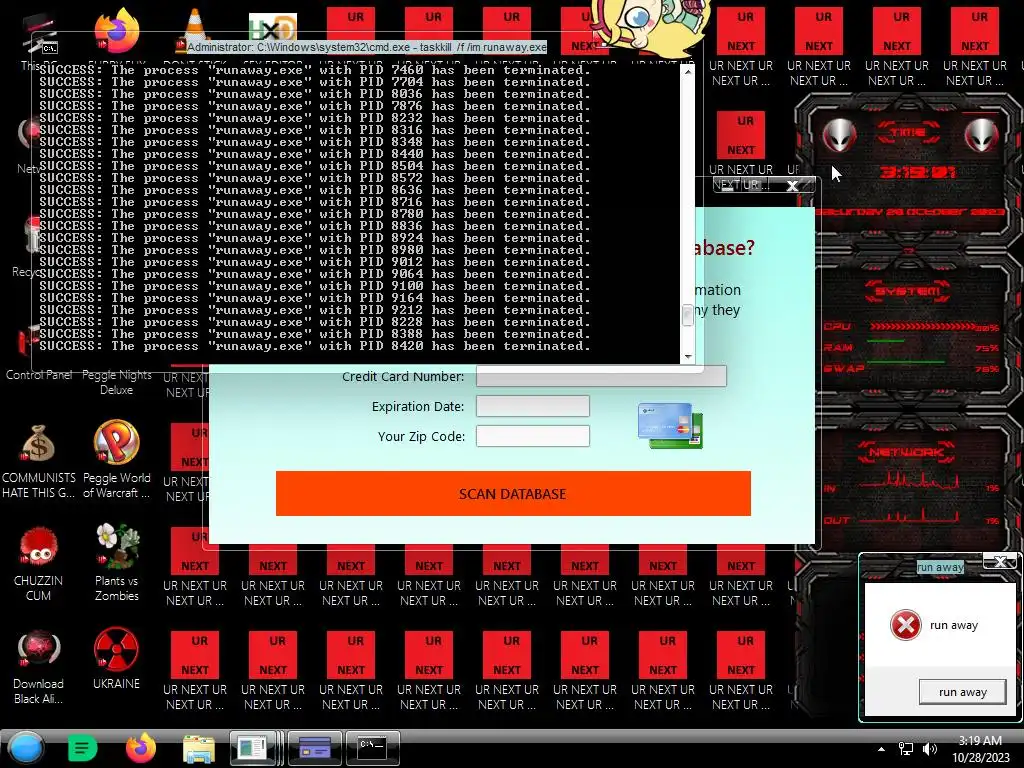
Task: Open the Firefox desktop shortcut
Action: coord(116,30)
